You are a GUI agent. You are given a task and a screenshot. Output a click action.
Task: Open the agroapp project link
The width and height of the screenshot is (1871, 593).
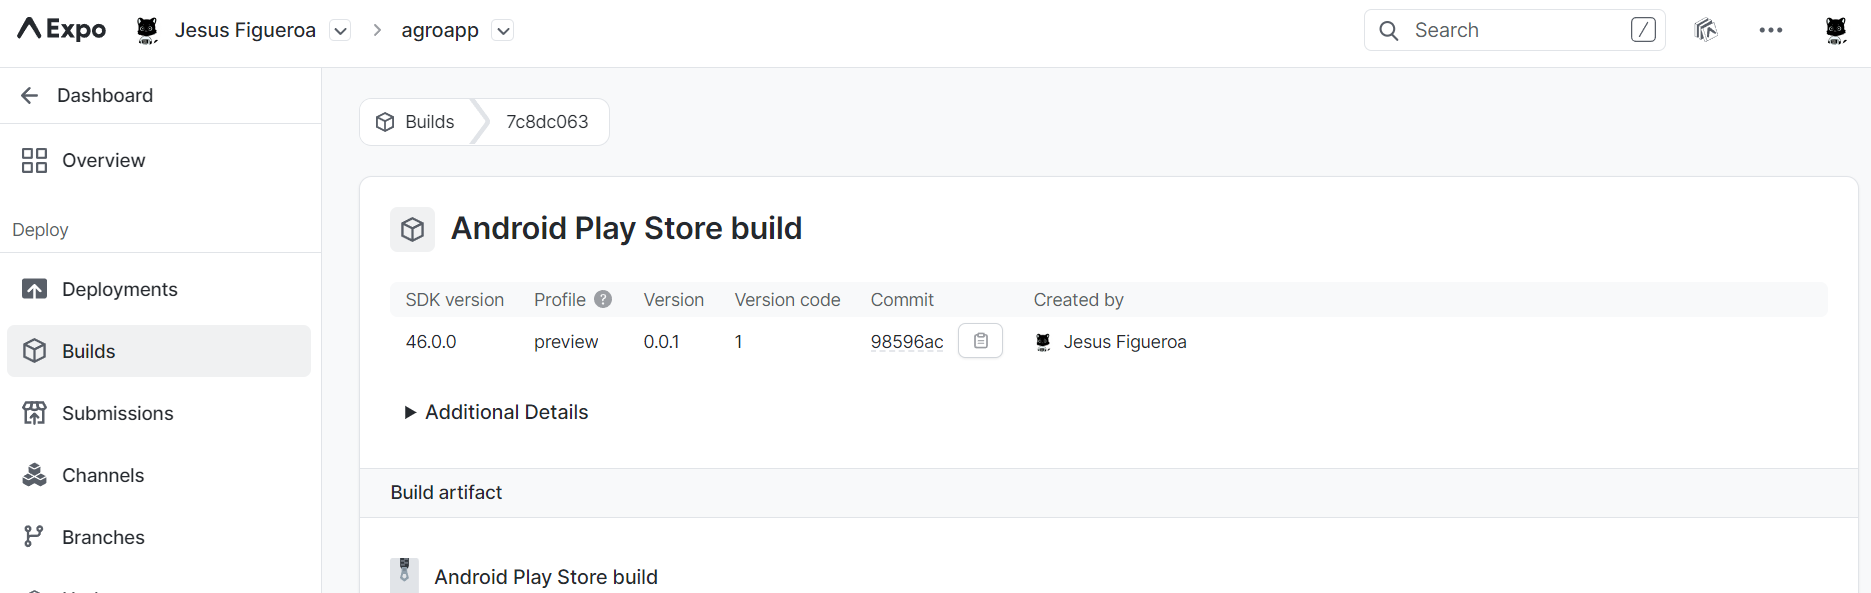coord(440,31)
